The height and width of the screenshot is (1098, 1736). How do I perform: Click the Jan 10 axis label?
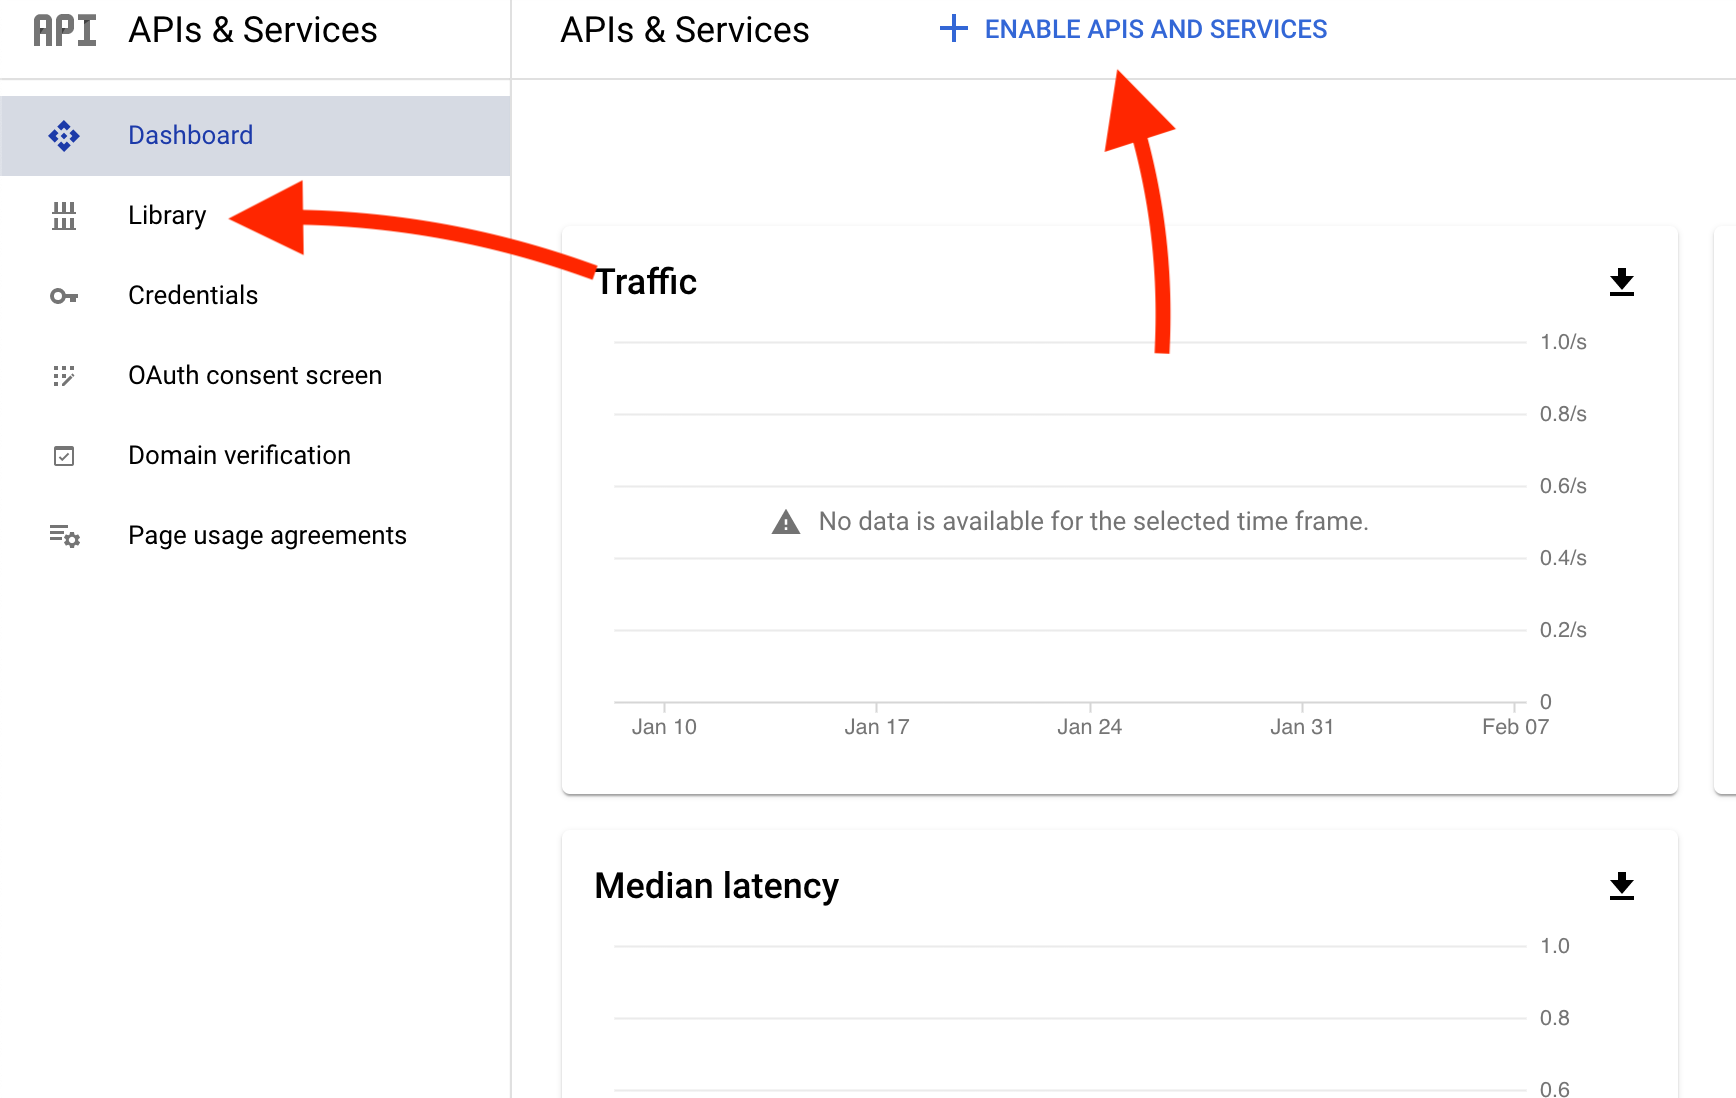click(664, 727)
